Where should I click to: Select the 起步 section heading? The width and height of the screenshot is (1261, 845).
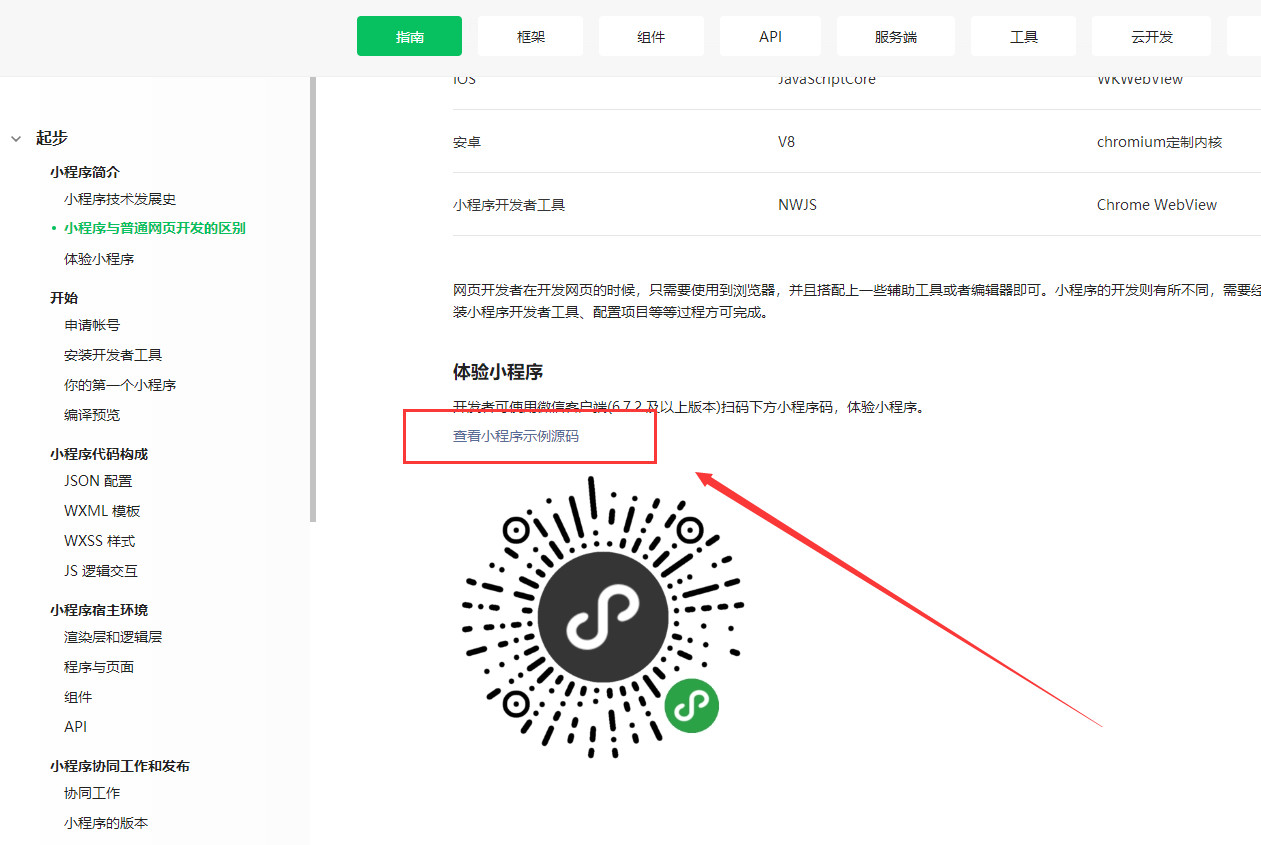(x=52, y=138)
